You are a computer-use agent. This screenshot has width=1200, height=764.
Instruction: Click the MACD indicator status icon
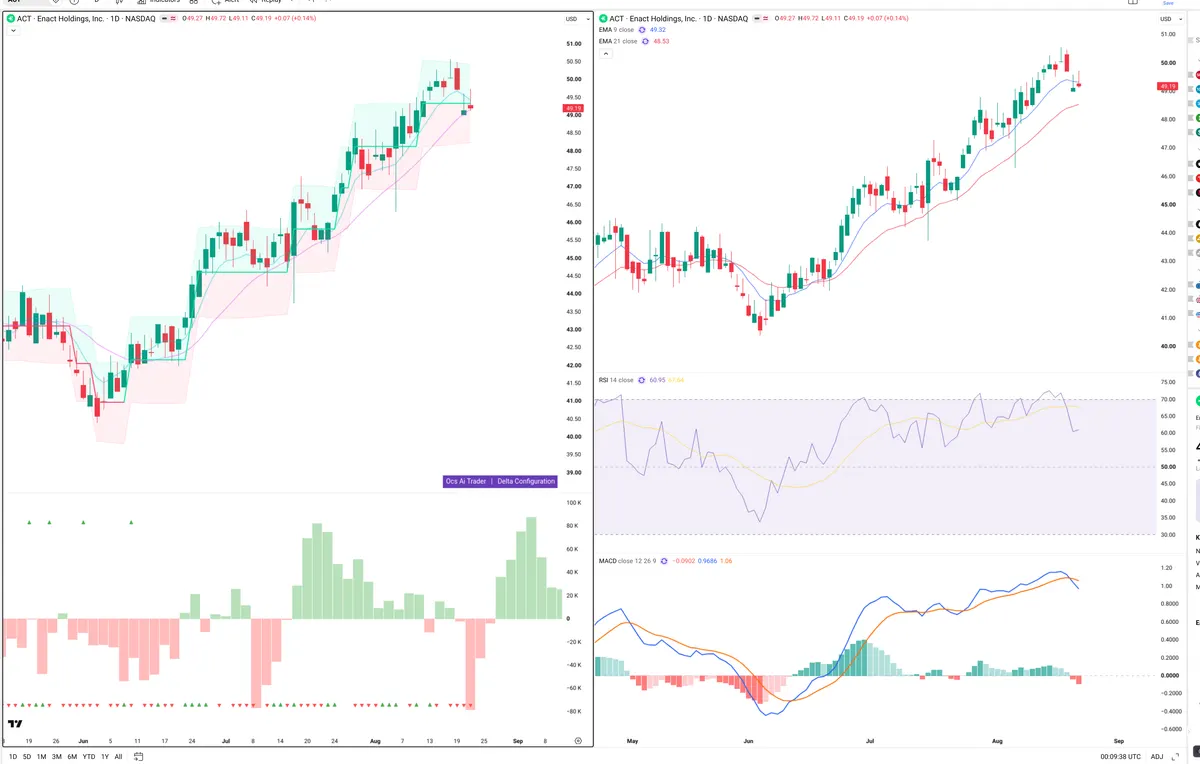664,561
